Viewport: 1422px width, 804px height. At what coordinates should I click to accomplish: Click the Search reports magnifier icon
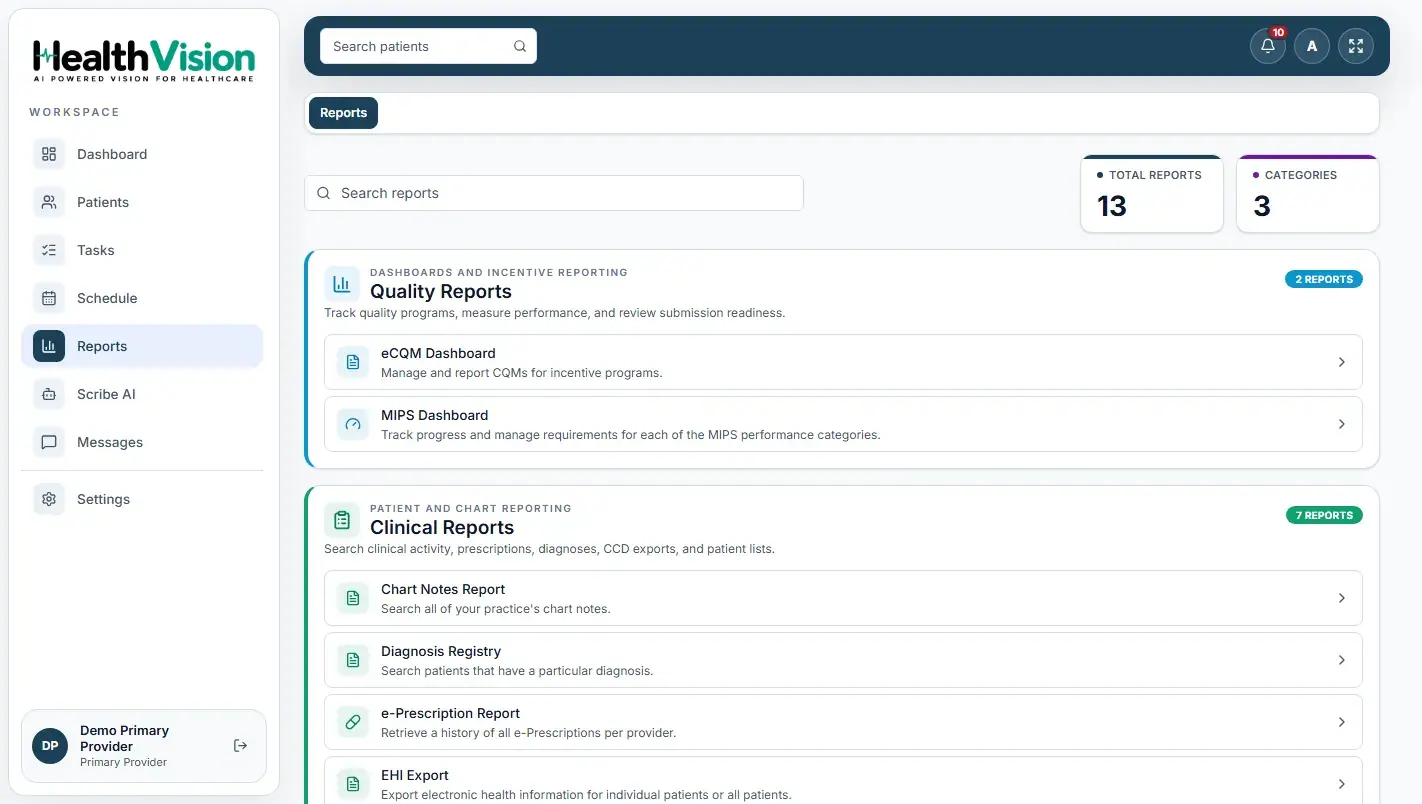click(x=324, y=193)
